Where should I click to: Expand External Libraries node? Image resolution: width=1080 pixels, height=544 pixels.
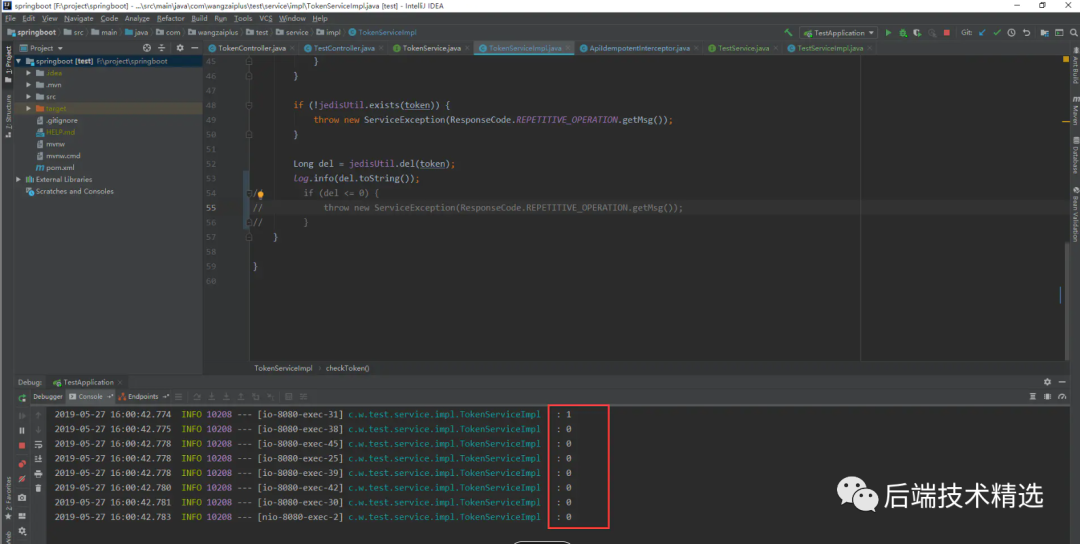tap(19, 179)
